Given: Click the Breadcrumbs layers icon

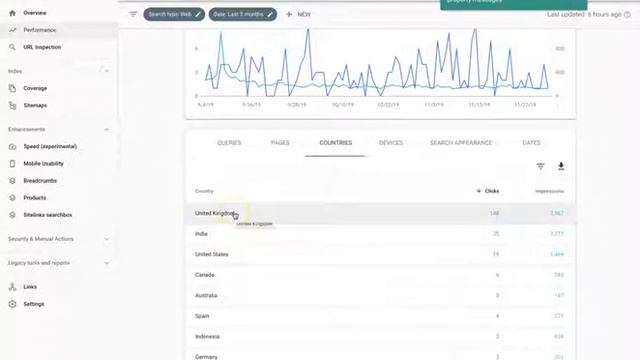Looking at the screenshot, I should [x=12, y=181].
